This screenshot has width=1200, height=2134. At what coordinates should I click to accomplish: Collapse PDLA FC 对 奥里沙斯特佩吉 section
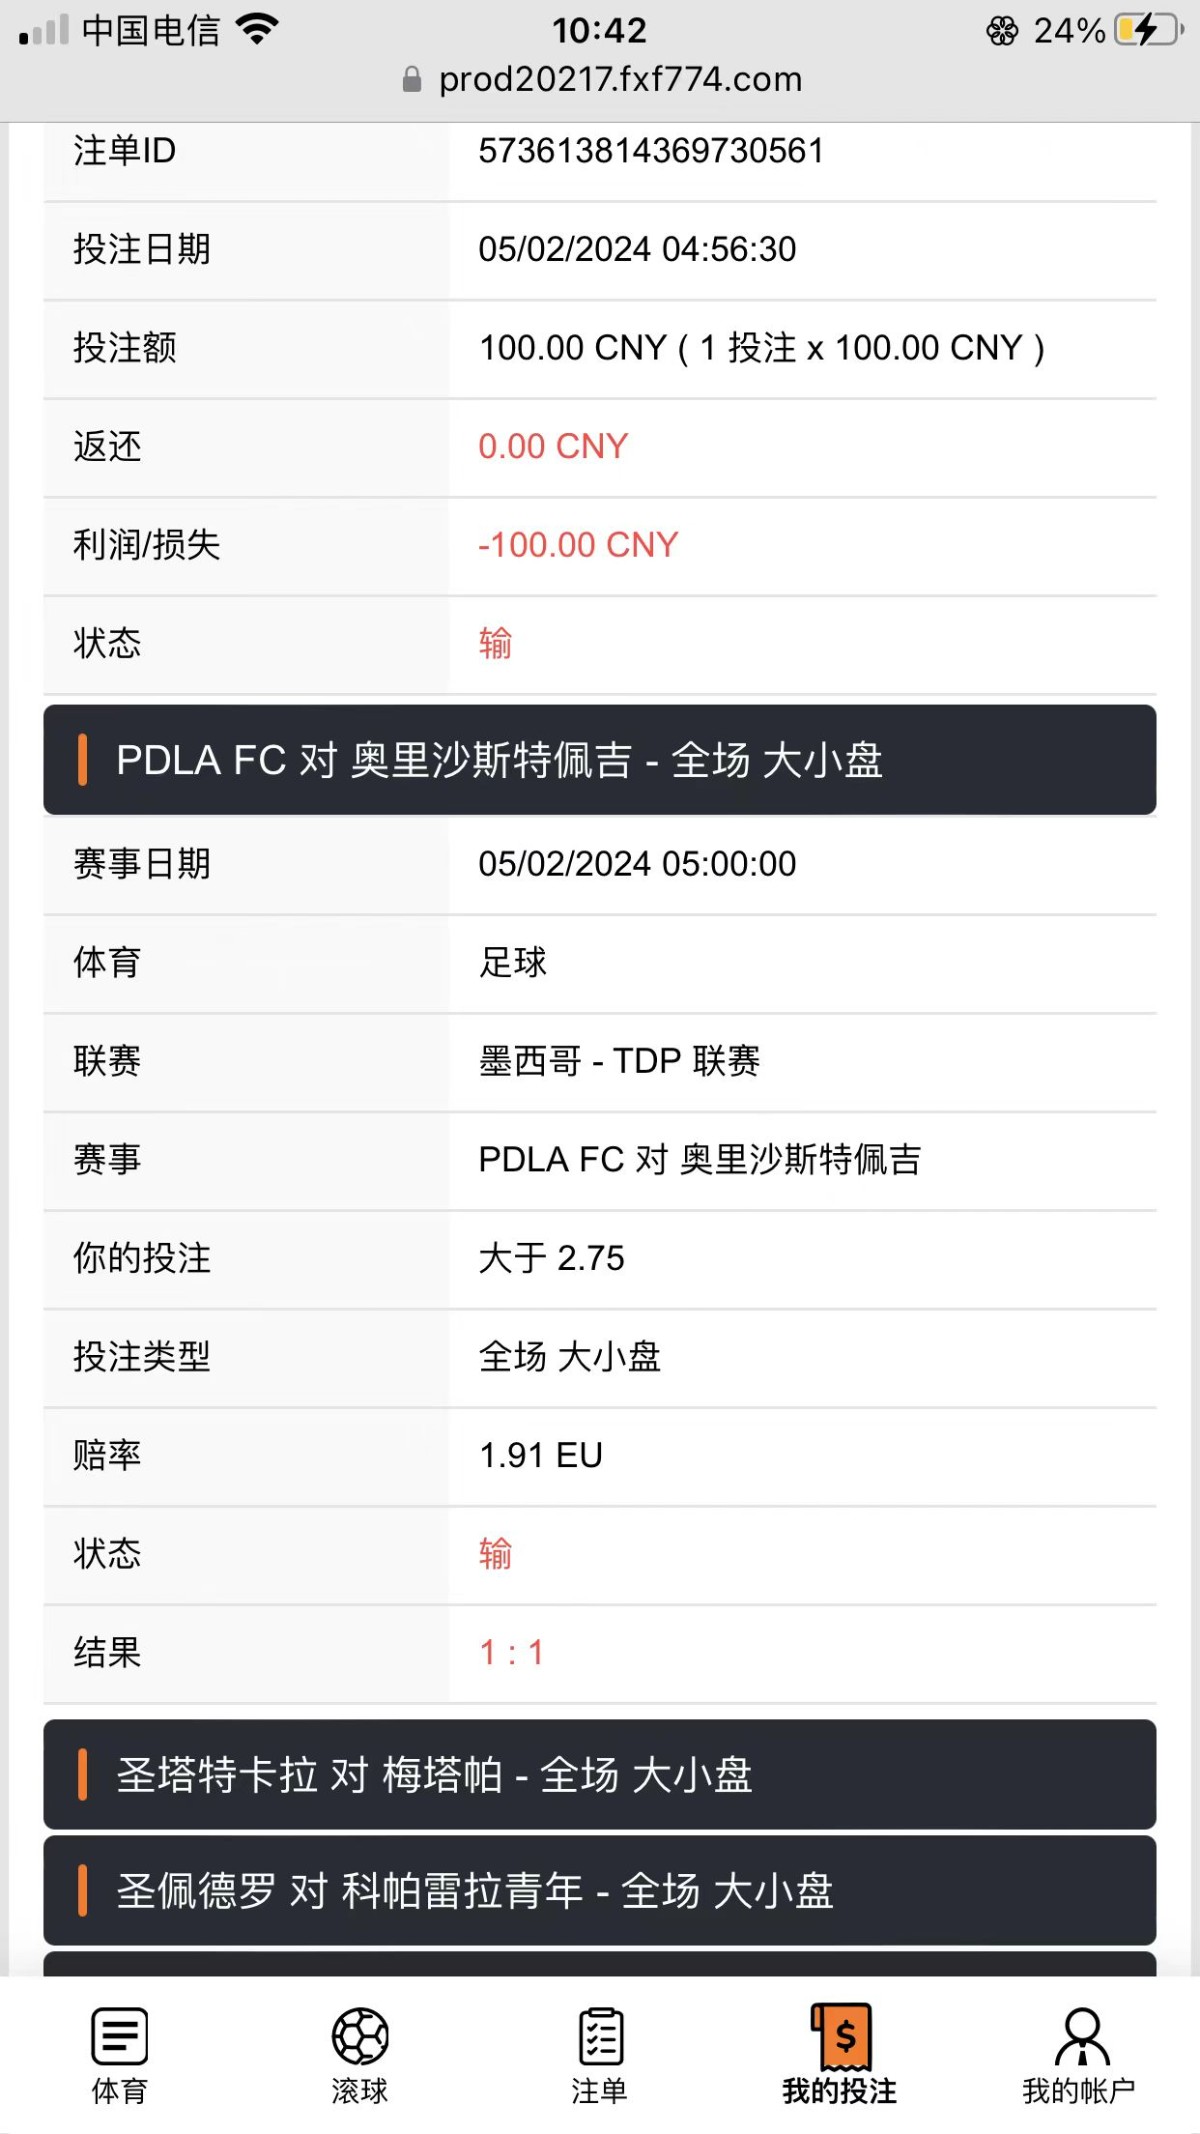tap(600, 760)
